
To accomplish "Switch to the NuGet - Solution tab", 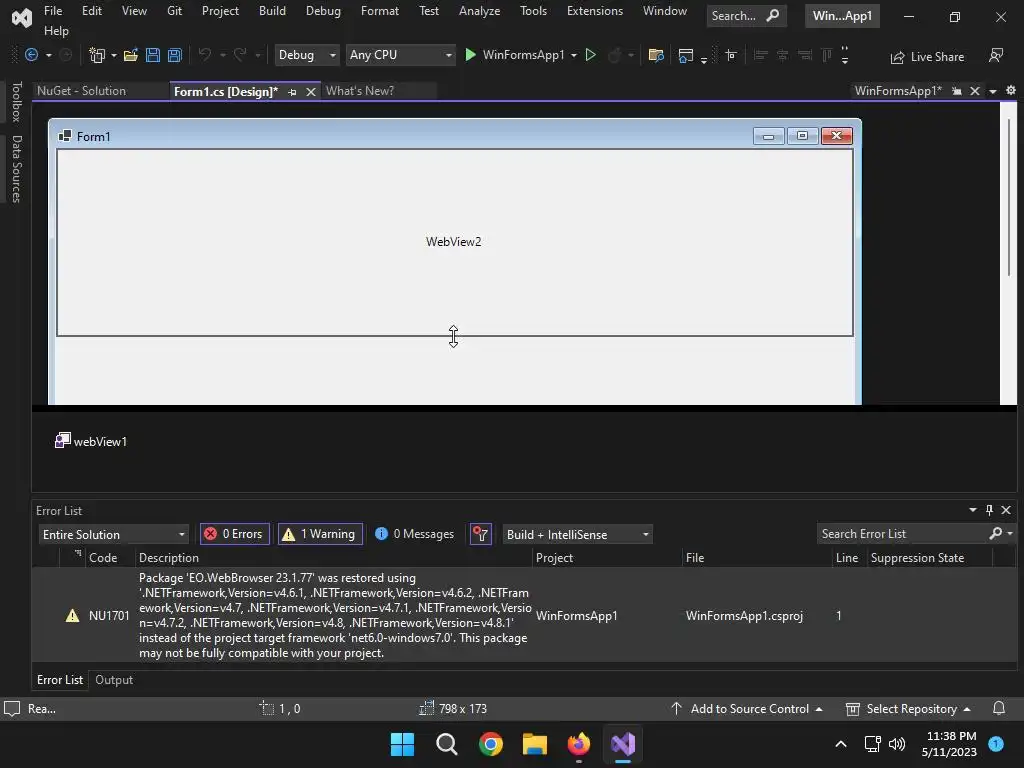I will (x=82, y=91).
